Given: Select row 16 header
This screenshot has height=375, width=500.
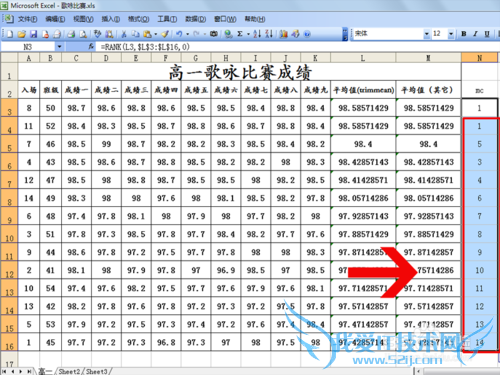Looking at the screenshot, I should pyautogui.click(x=9, y=342).
